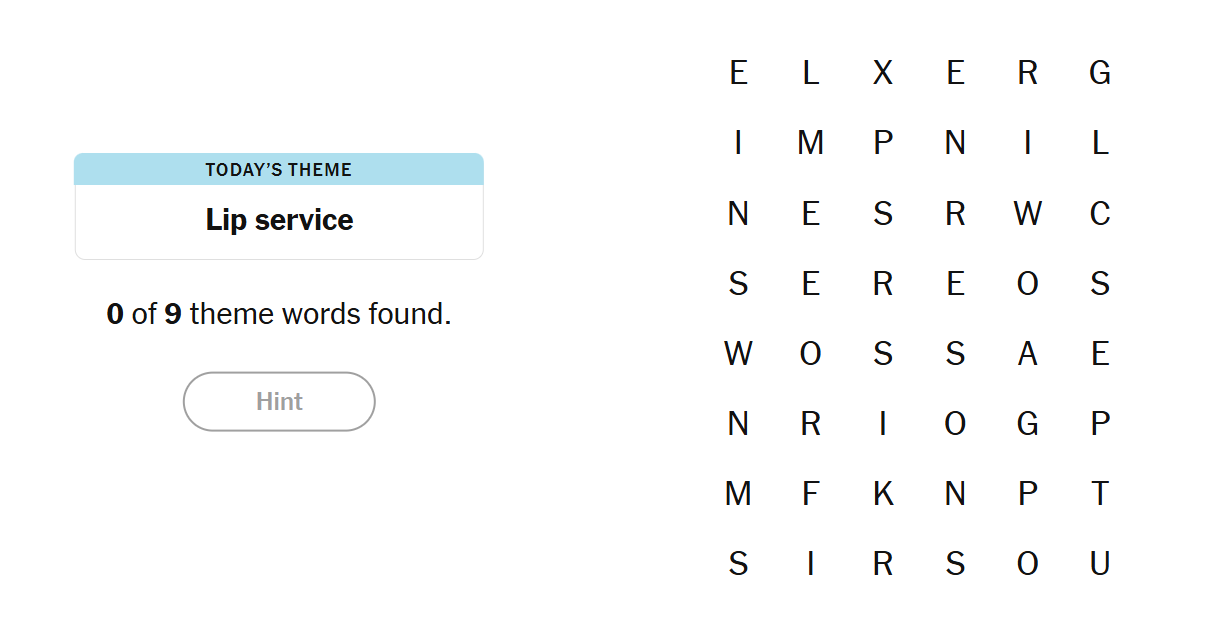Click the Lip service theme card
This screenshot has height=644, width=1216.
[279, 207]
